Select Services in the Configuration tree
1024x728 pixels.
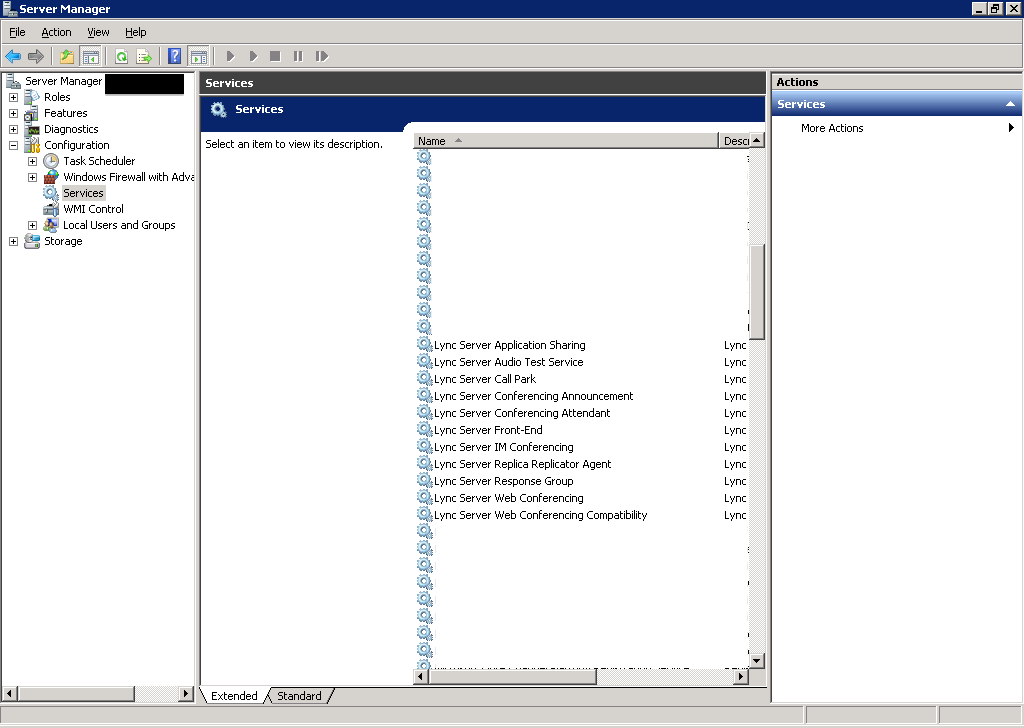tap(83, 193)
